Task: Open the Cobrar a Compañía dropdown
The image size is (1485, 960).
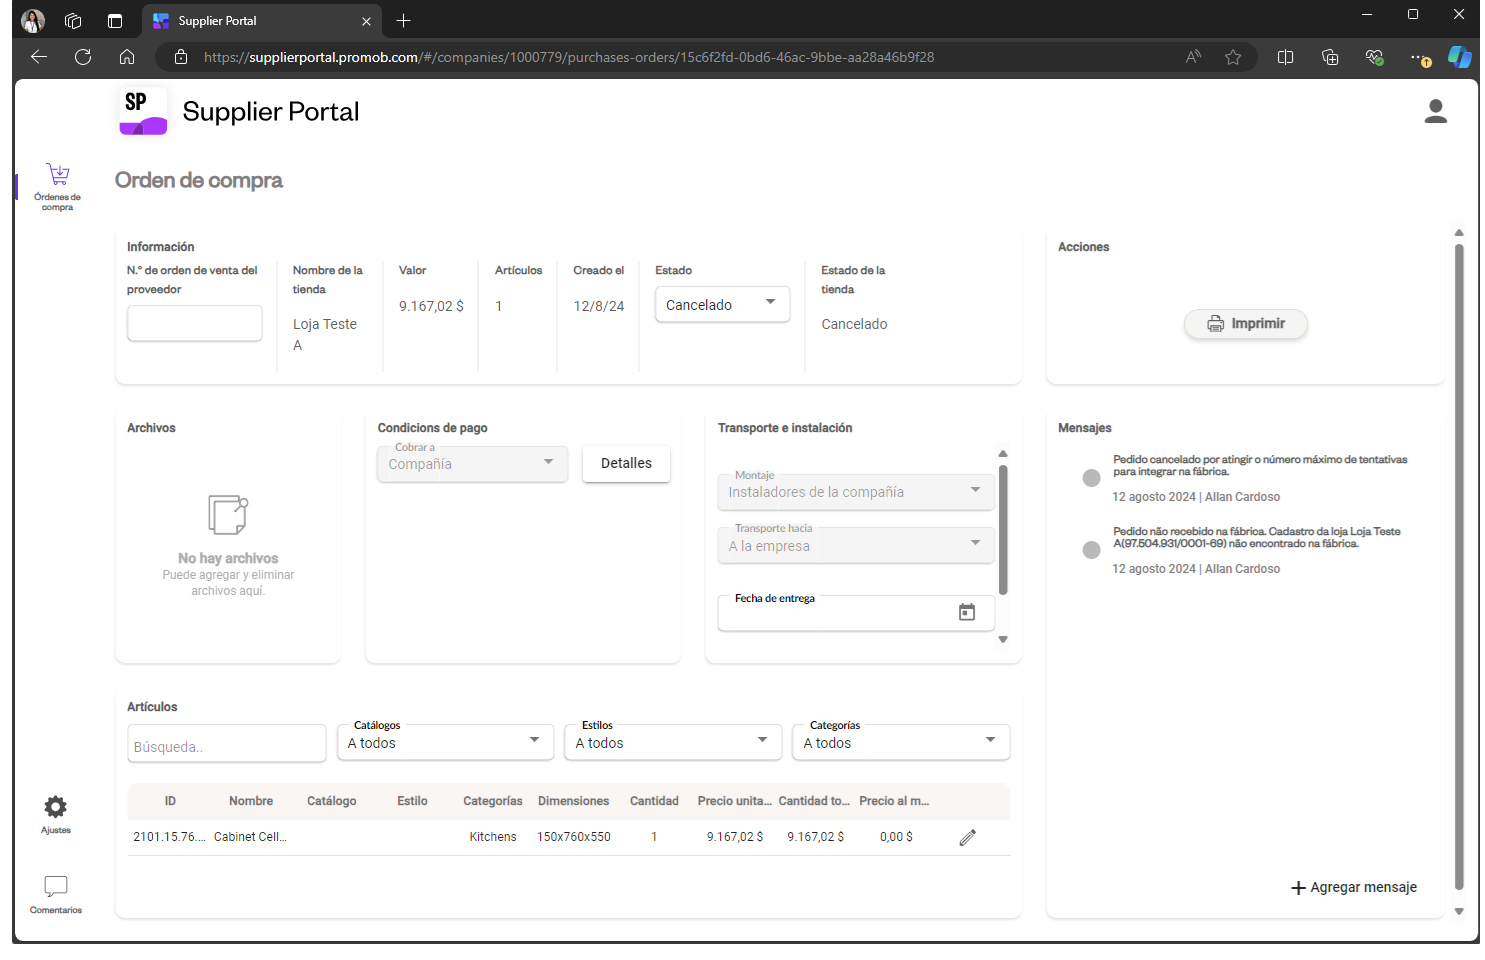Action: 472,463
